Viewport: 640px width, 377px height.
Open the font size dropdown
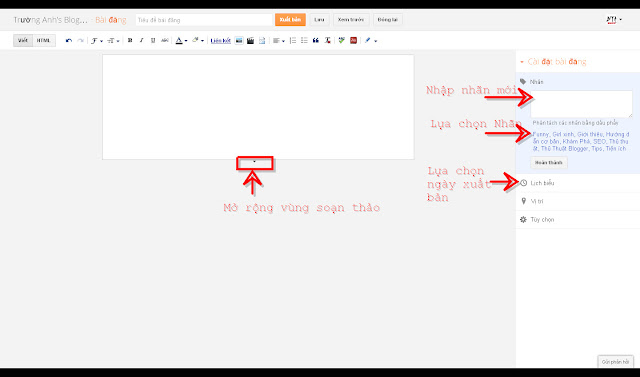point(113,41)
